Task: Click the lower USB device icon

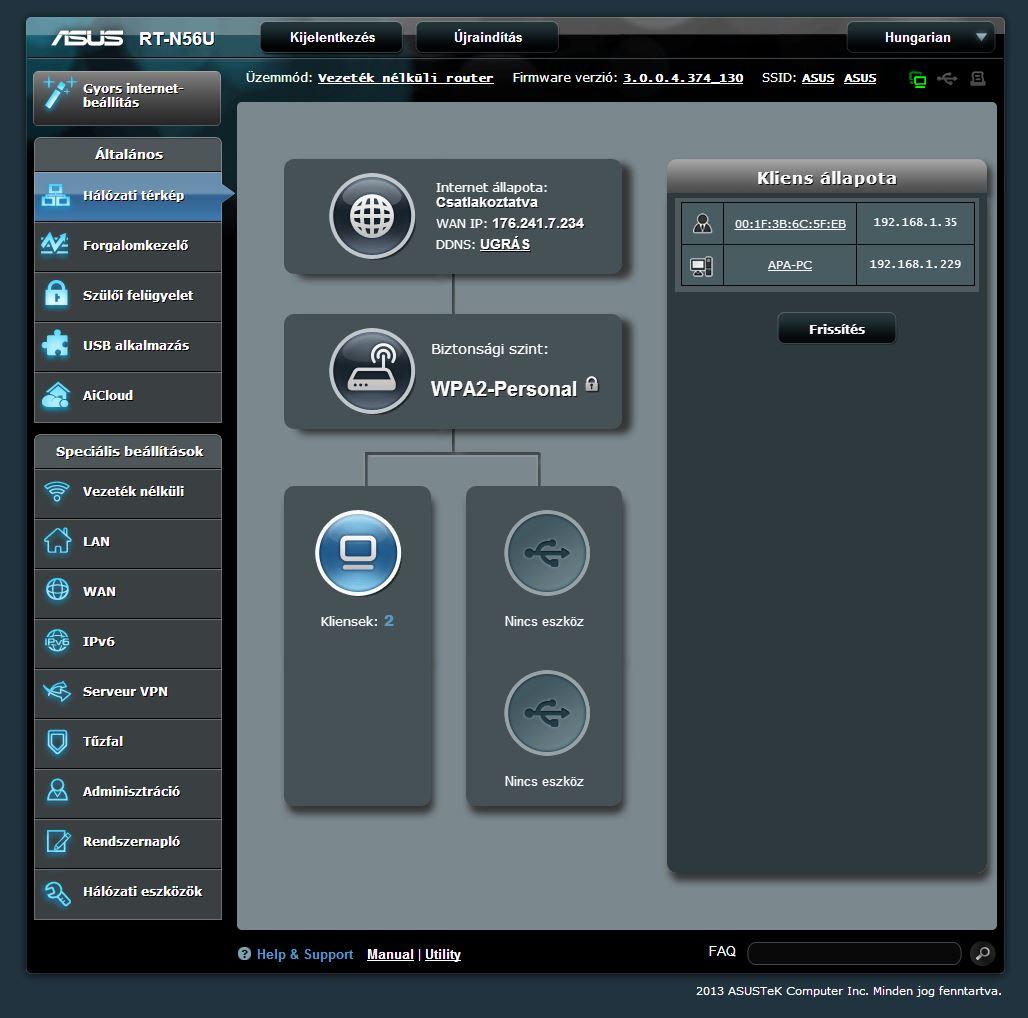Action: click(547, 713)
